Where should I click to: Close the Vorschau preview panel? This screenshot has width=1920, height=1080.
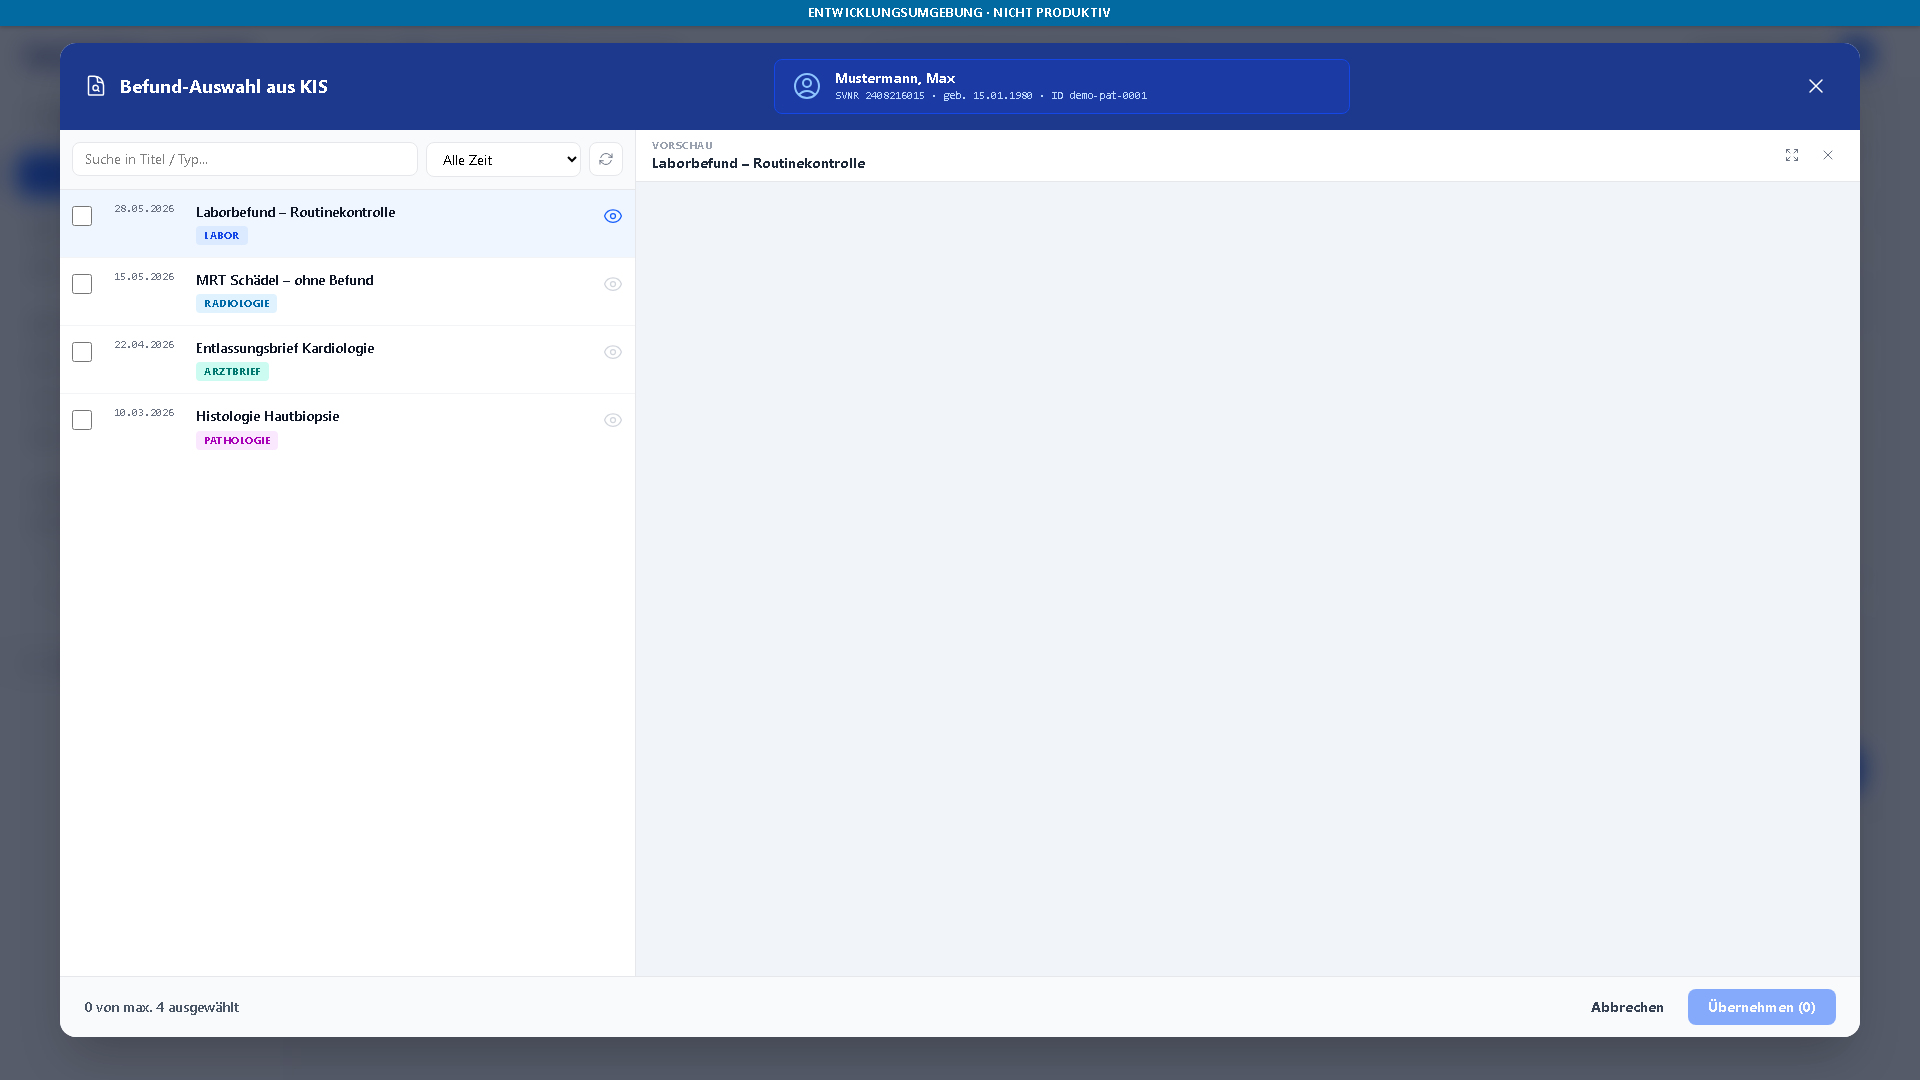click(x=1828, y=155)
